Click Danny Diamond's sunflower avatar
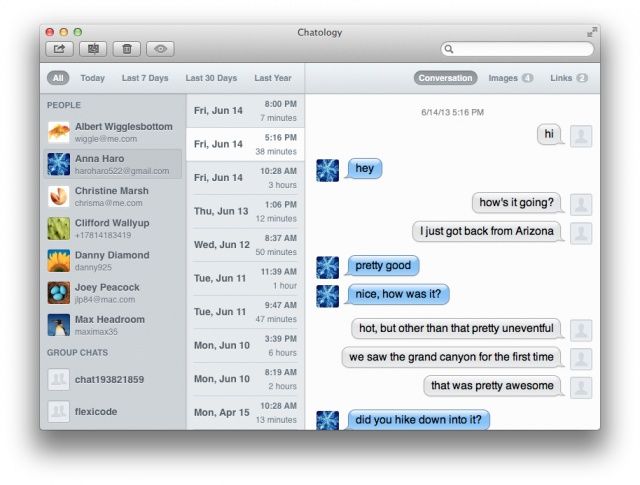The height and width of the screenshot is (485, 640). click(58, 261)
